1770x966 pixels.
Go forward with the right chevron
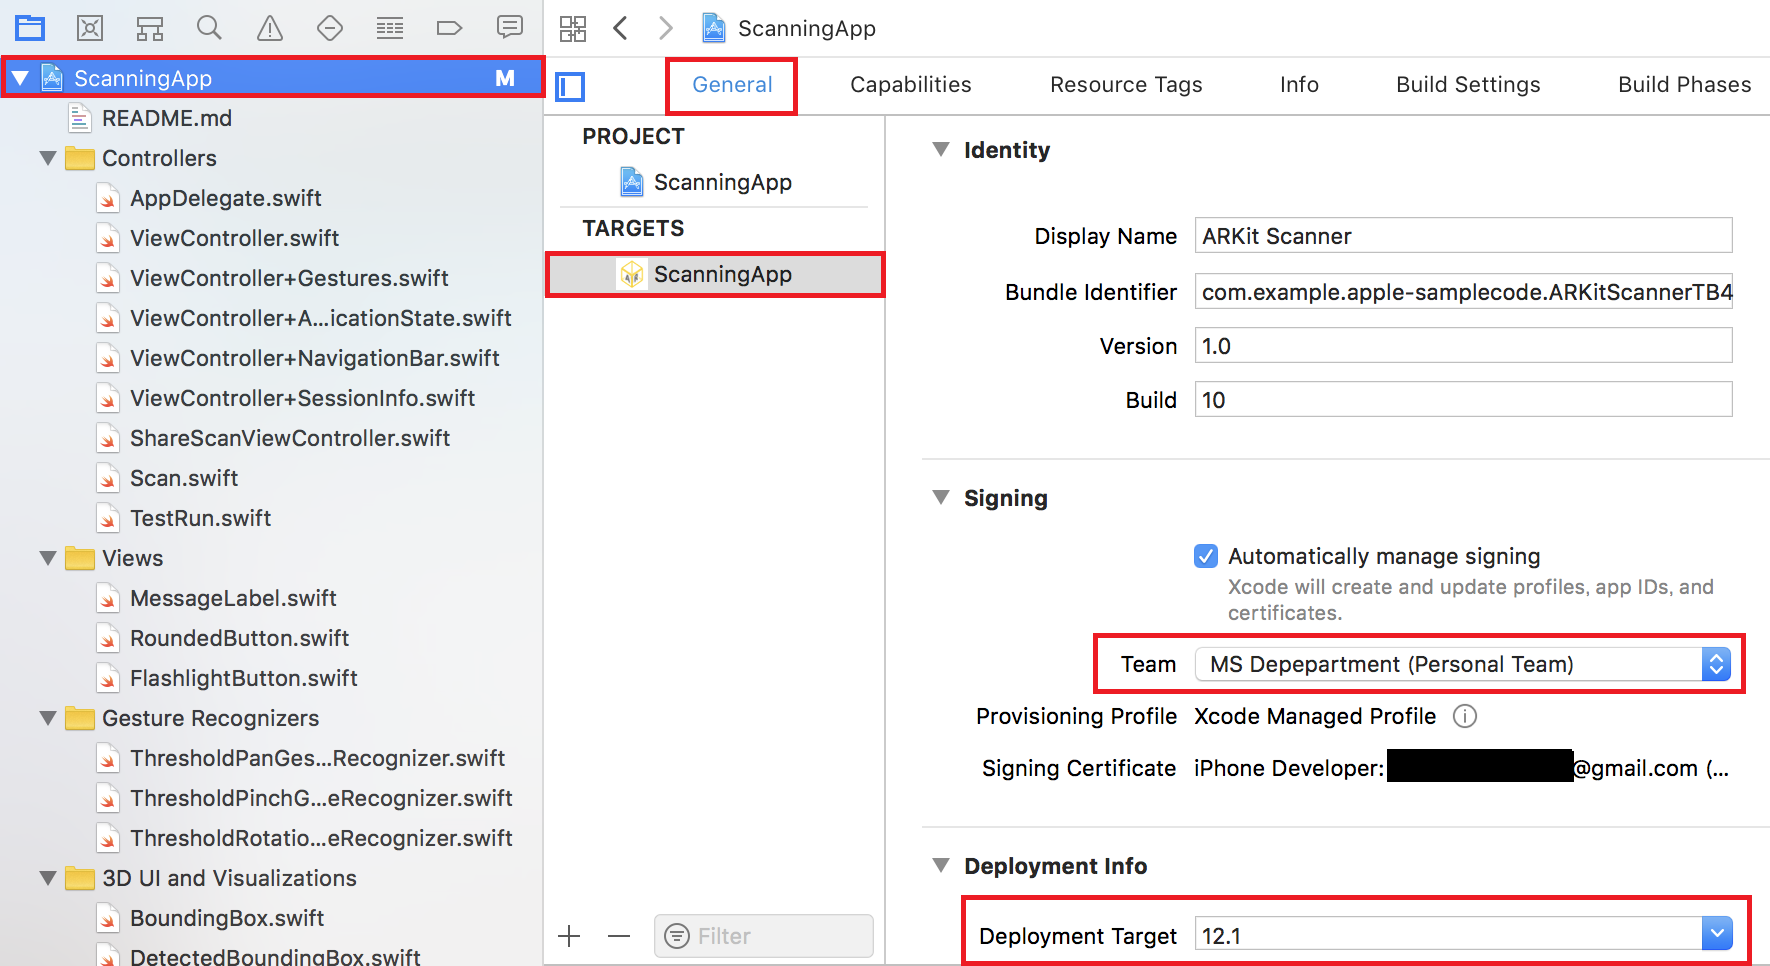tap(666, 28)
